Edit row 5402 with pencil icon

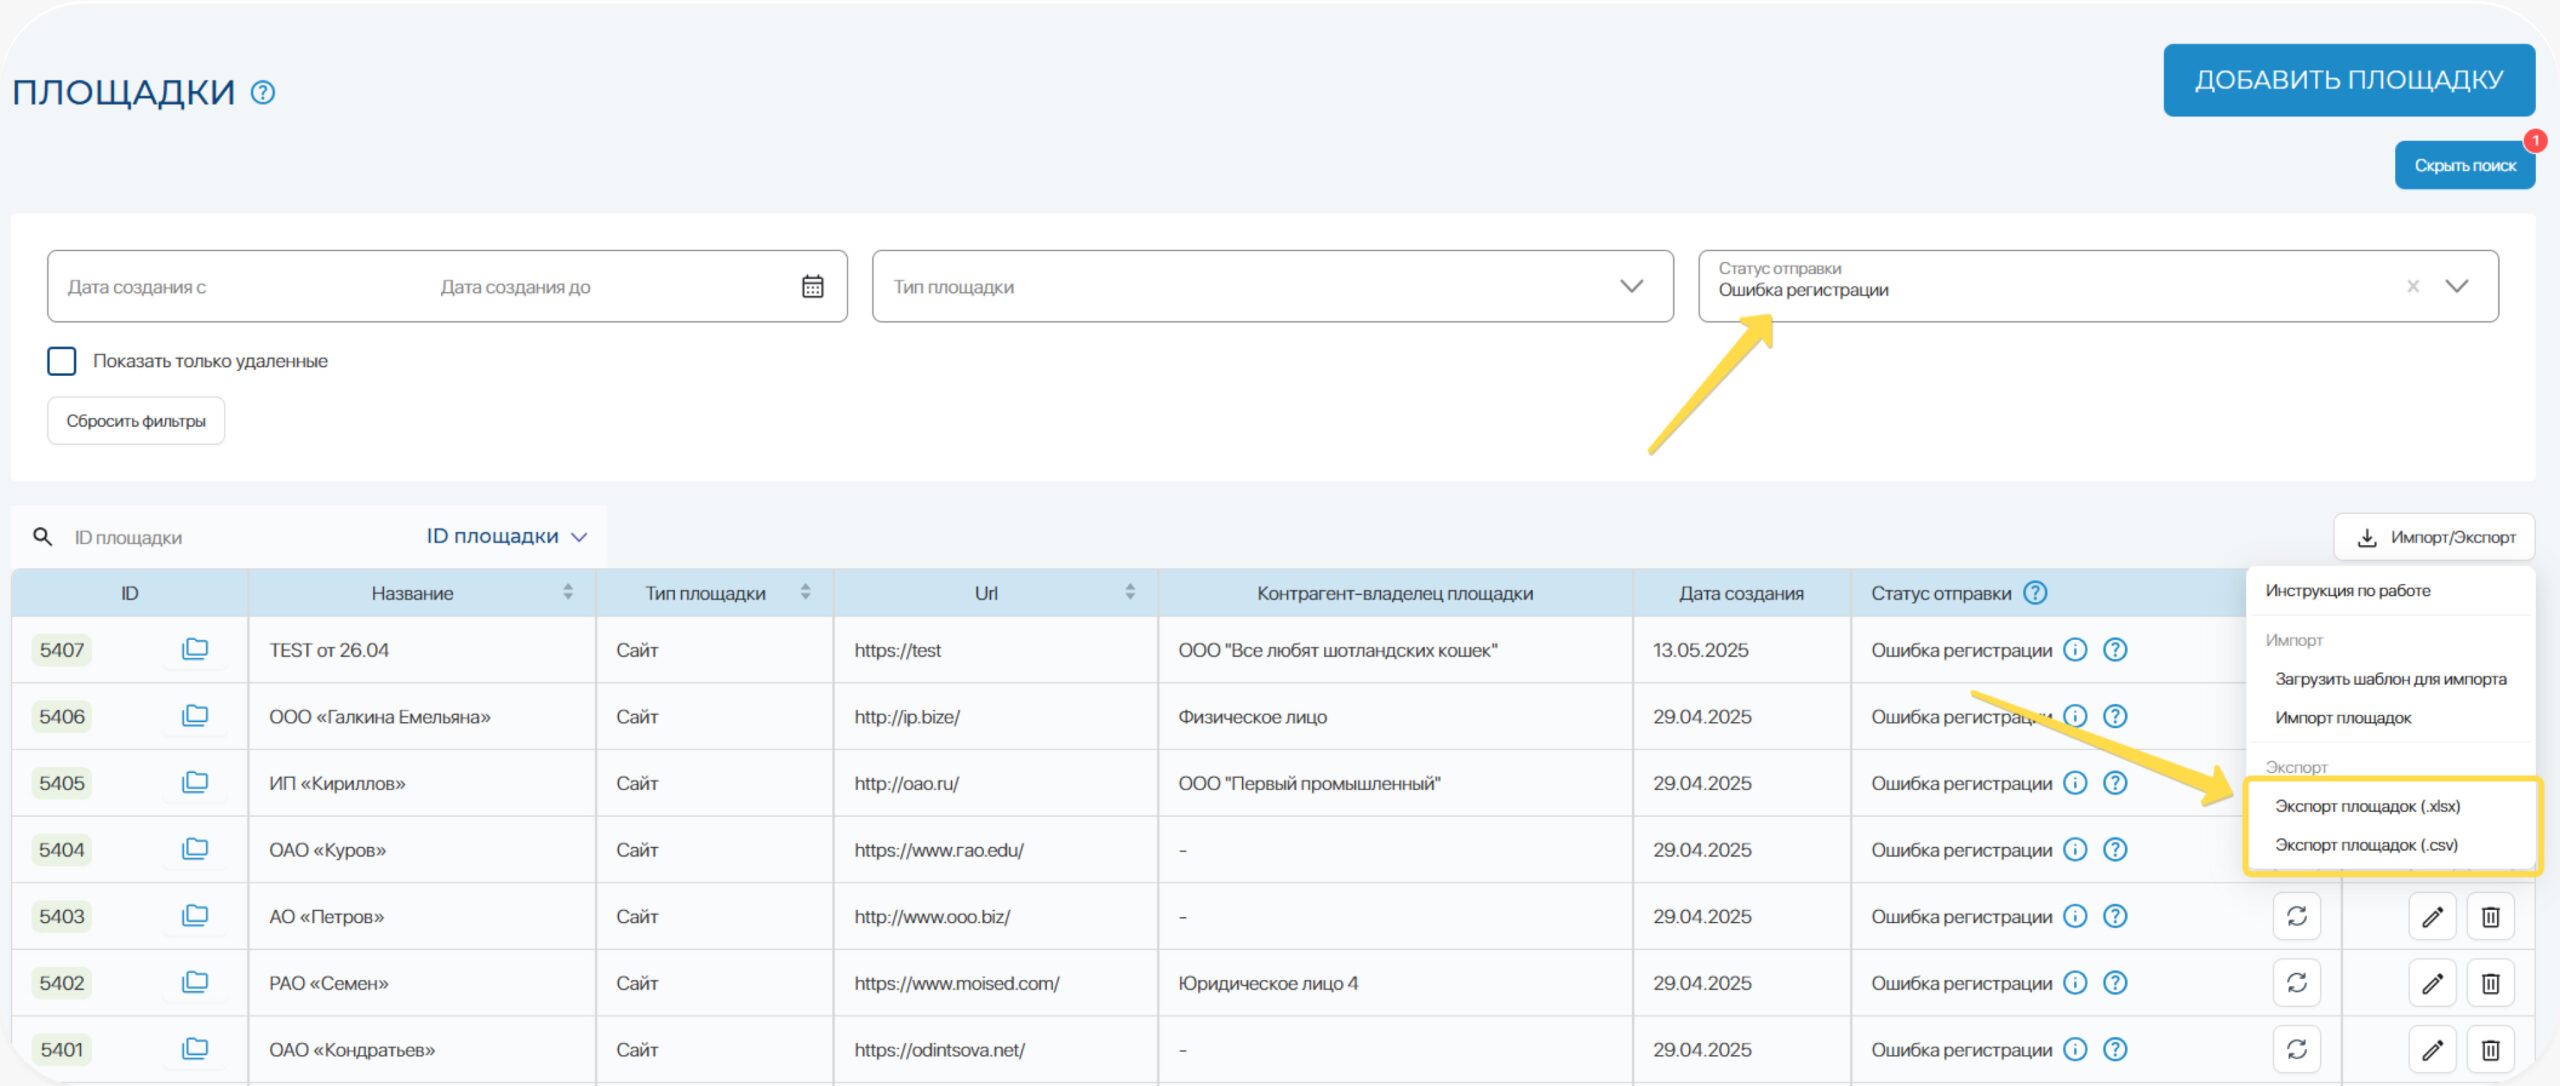pyautogui.click(x=2432, y=983)
